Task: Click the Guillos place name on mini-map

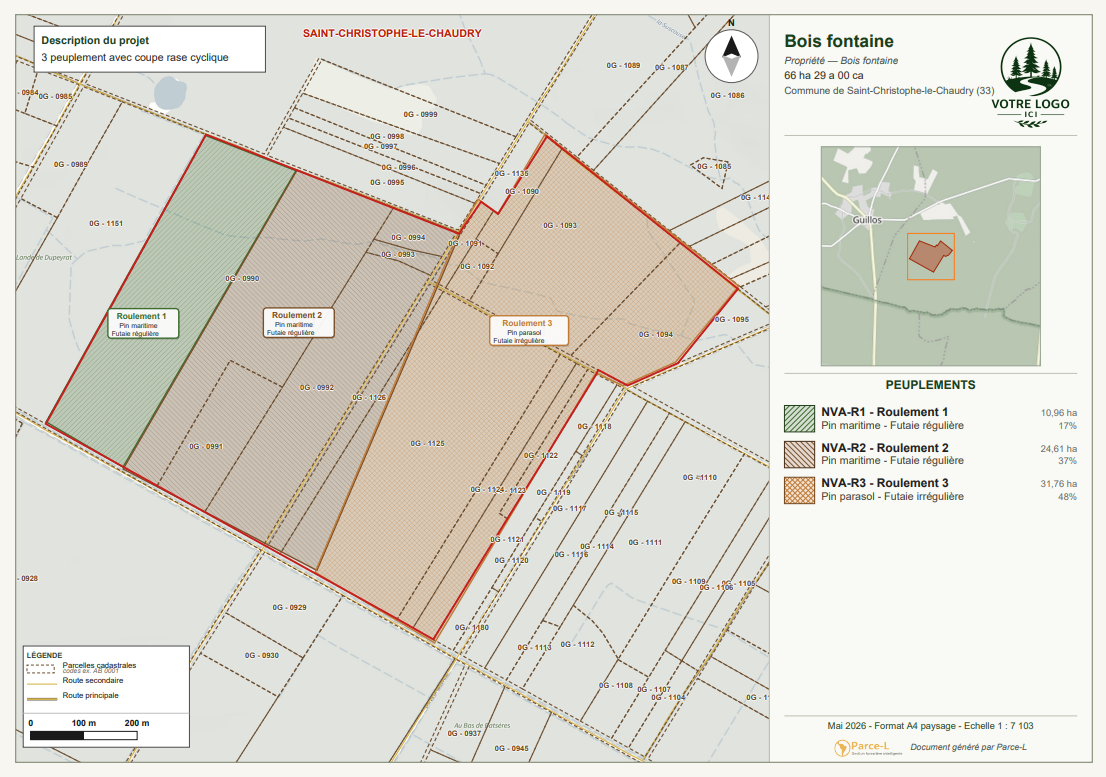Action: pos(867,220)
